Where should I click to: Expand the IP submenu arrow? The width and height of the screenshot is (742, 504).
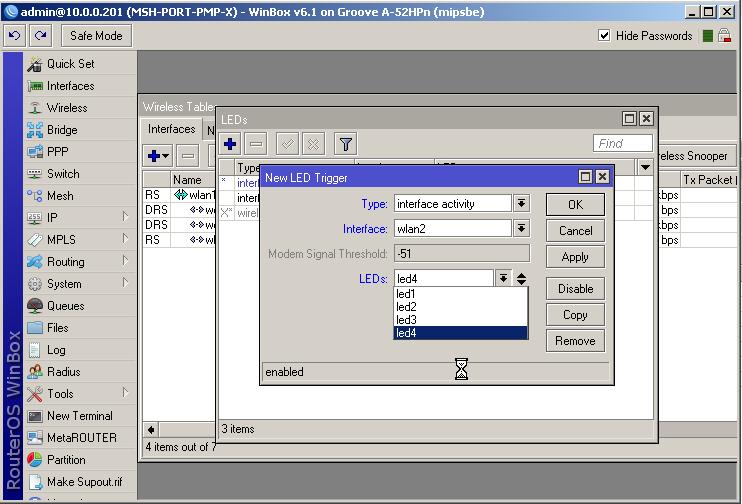click(125, 216)
